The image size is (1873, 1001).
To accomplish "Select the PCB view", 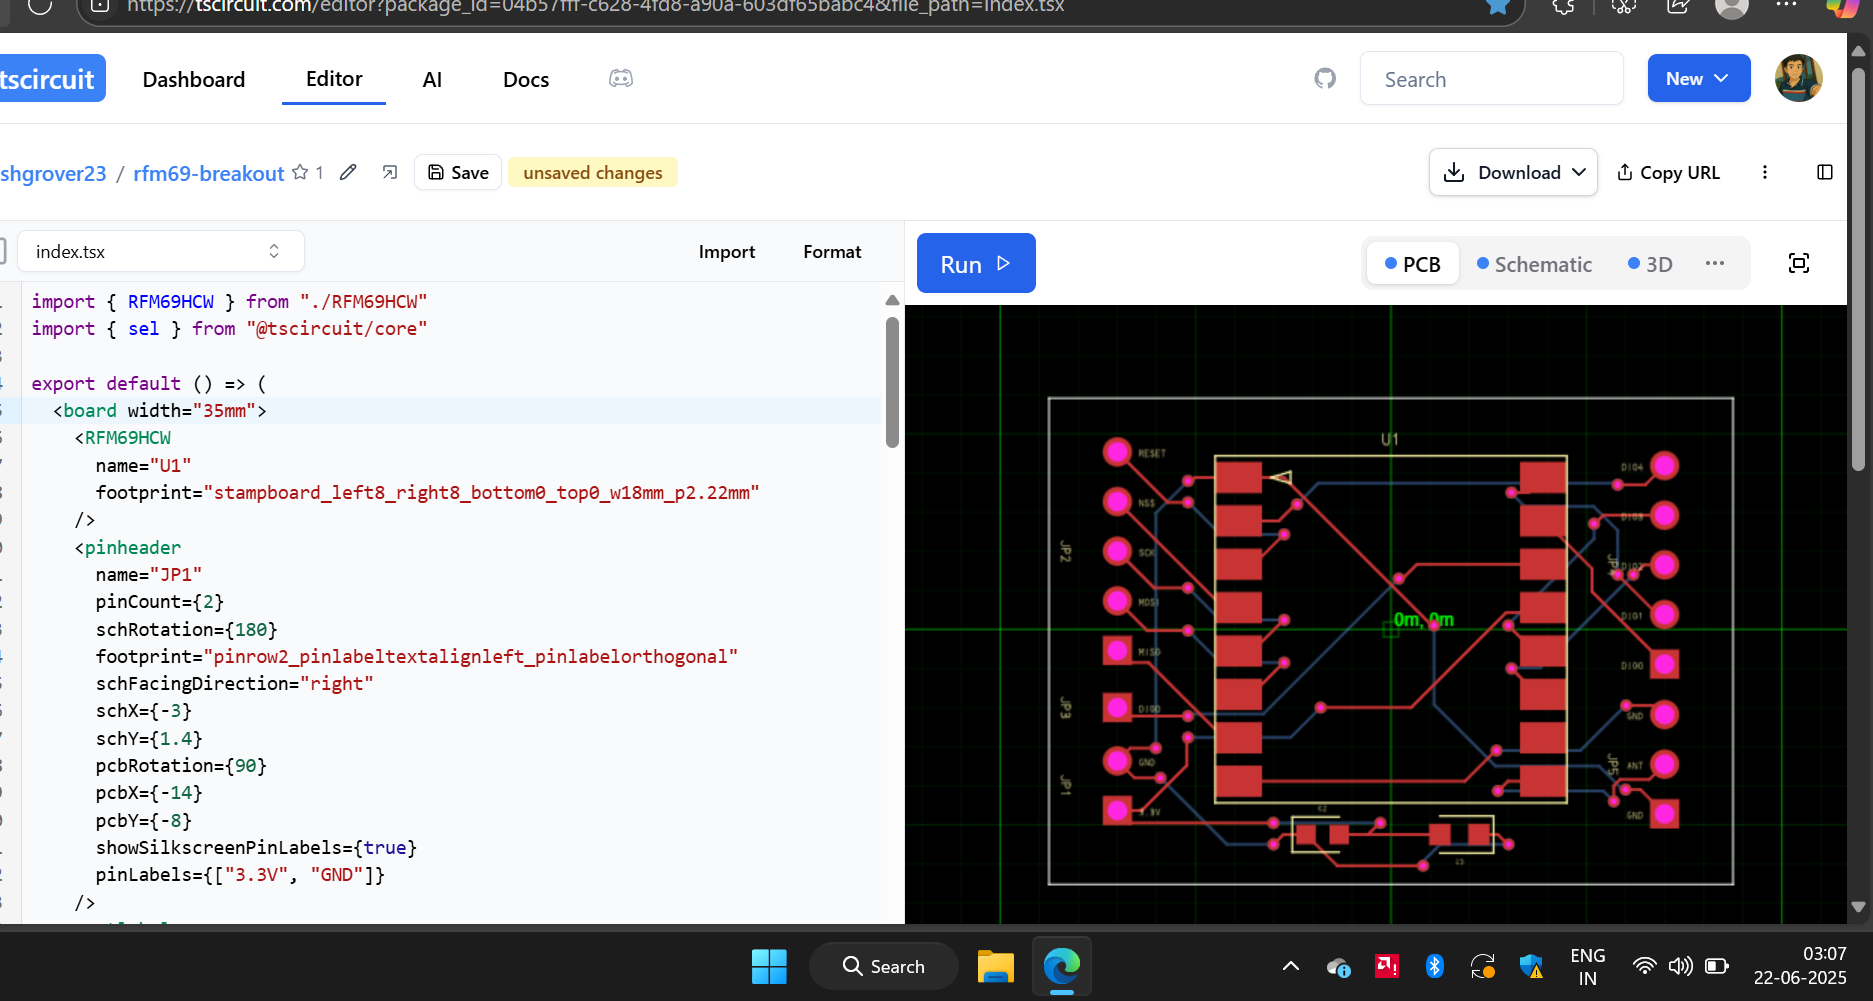I will click(x=1412, y=264).
